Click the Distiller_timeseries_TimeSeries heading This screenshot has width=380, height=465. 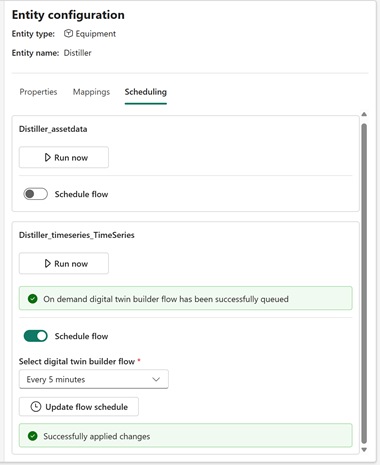[77, 235]
